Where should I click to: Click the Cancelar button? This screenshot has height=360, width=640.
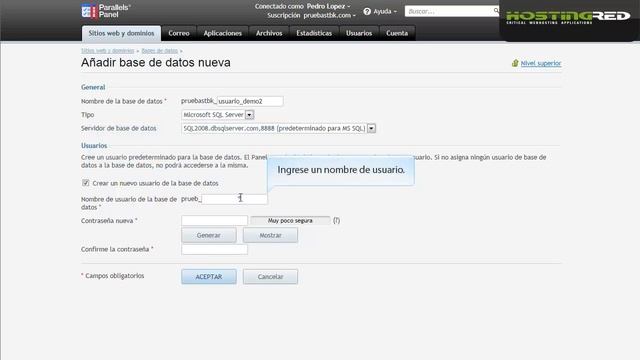(270, 277)
